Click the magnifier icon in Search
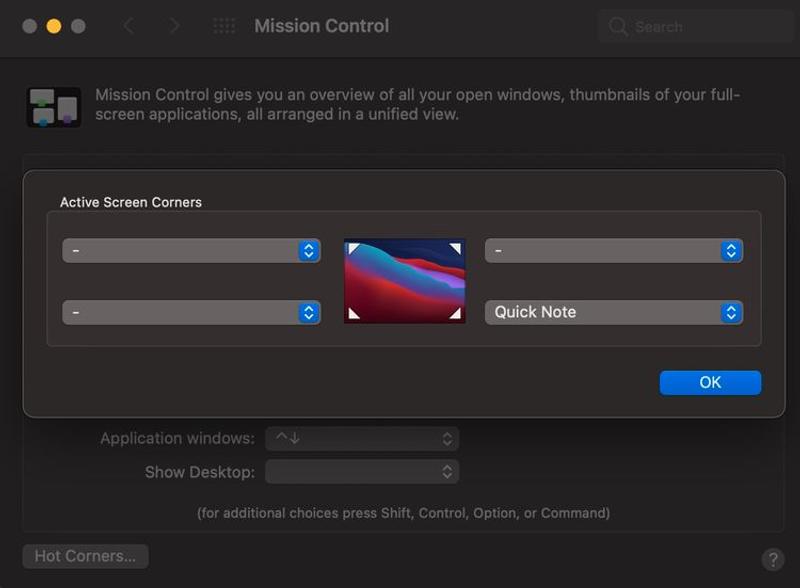Viewport: 800px width, 588px height. point(619,26)
